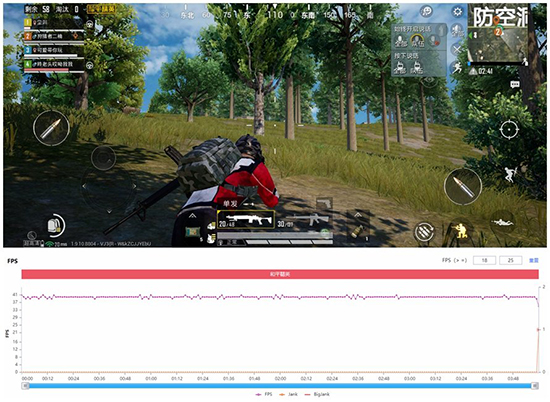
Task: Toggle the FPS series in the legend
Action: pos(264,394)
